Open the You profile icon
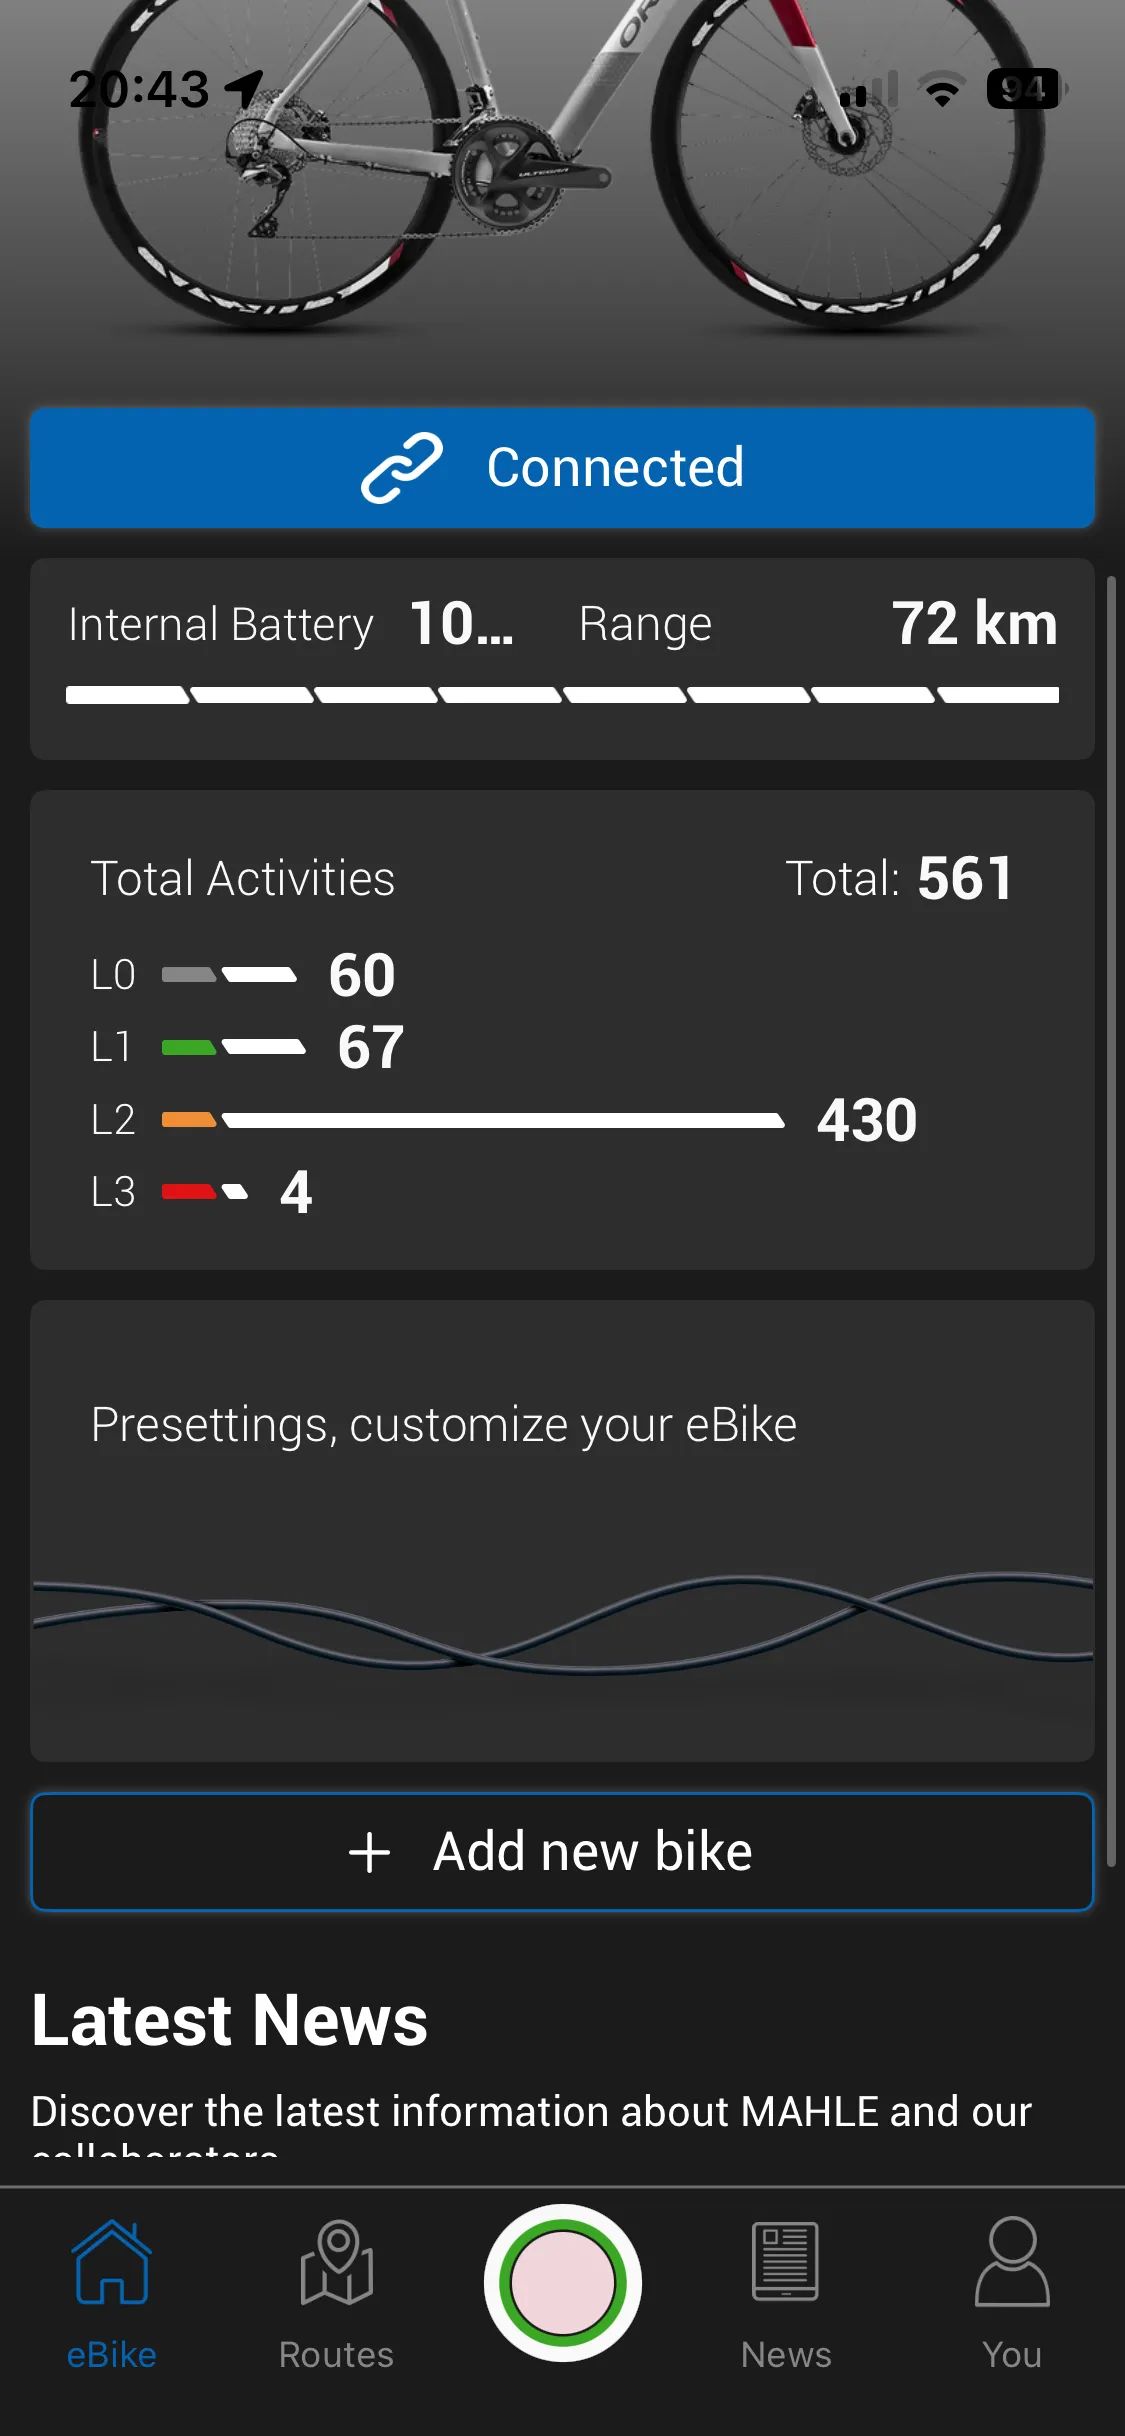 click(x=1012, y=2263)
